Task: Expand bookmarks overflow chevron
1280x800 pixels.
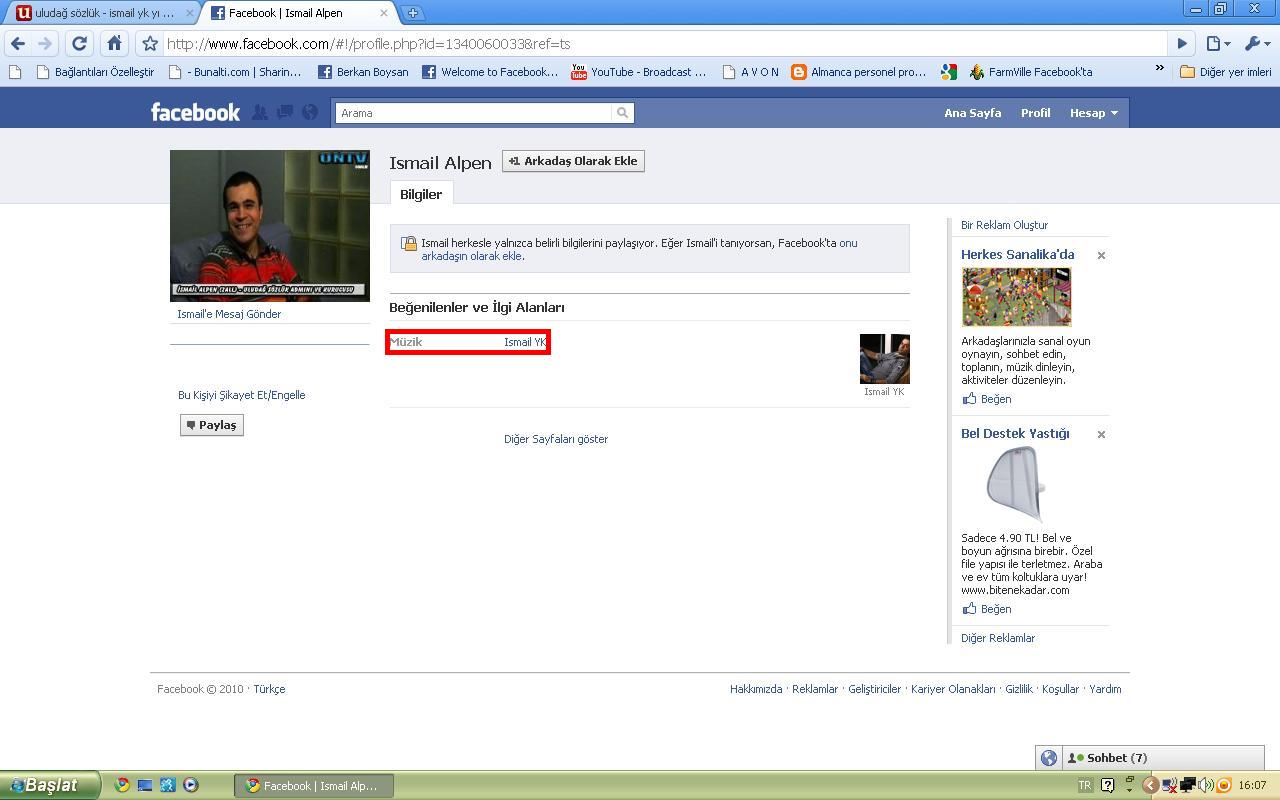Action: (x=1159, y=70)
